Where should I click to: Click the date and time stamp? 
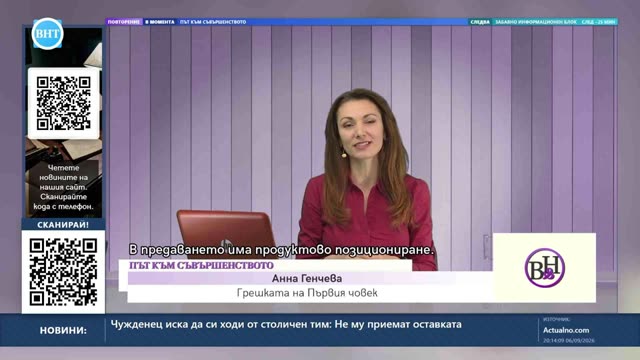569,340
